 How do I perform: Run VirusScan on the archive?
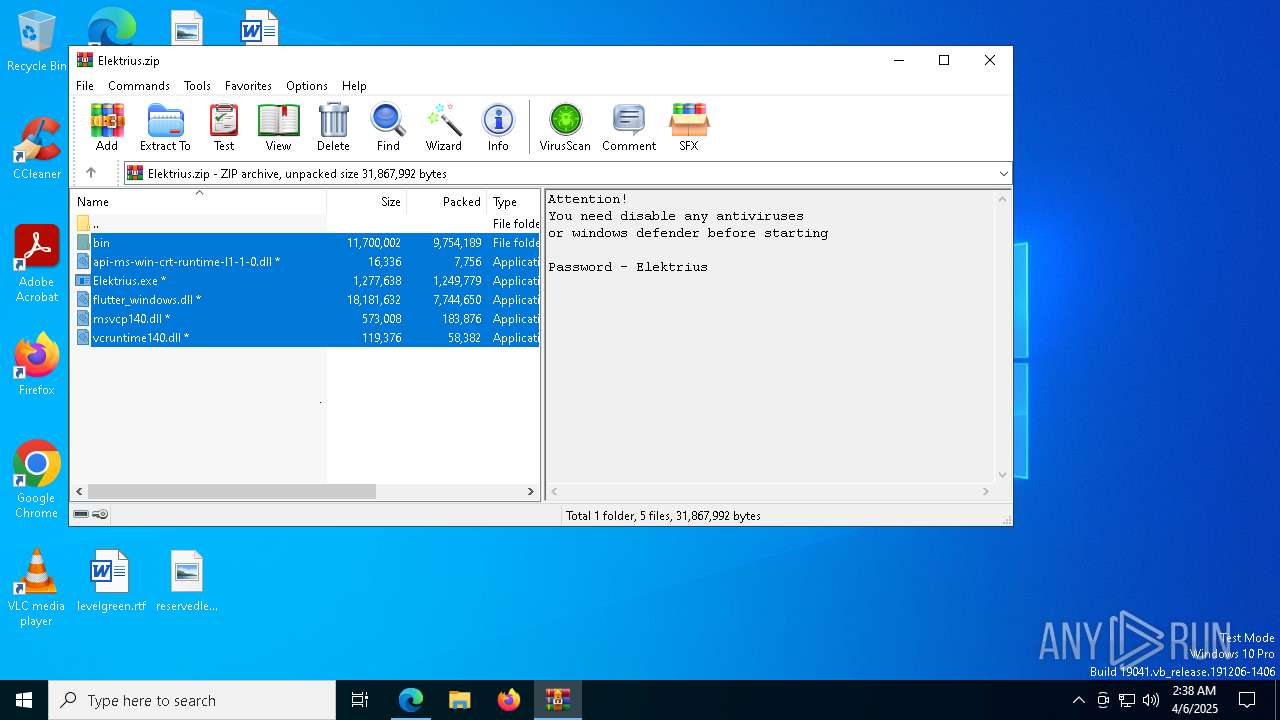pos(565,127)
